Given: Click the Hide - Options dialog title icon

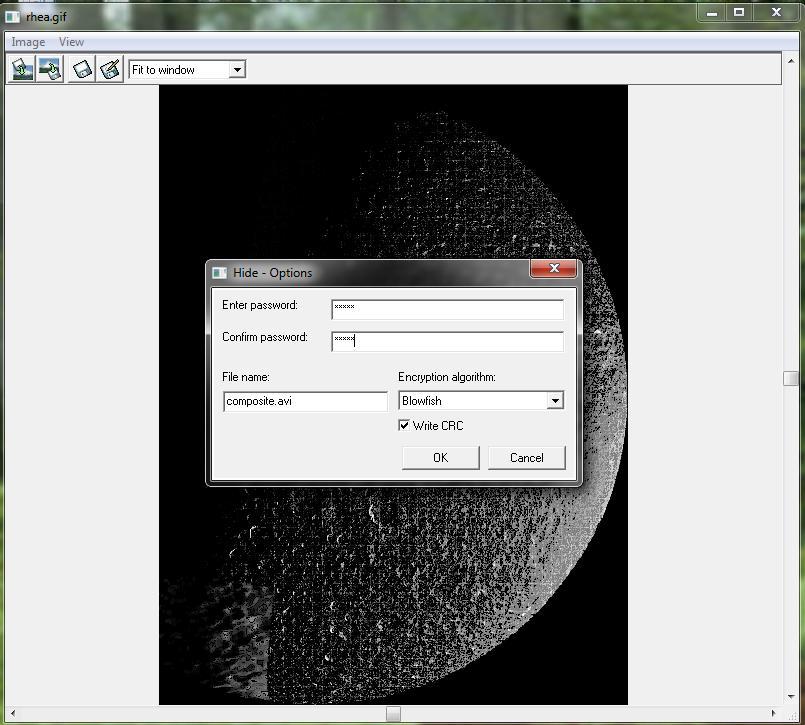Looking at the screenshot, I should pos(220,273).
